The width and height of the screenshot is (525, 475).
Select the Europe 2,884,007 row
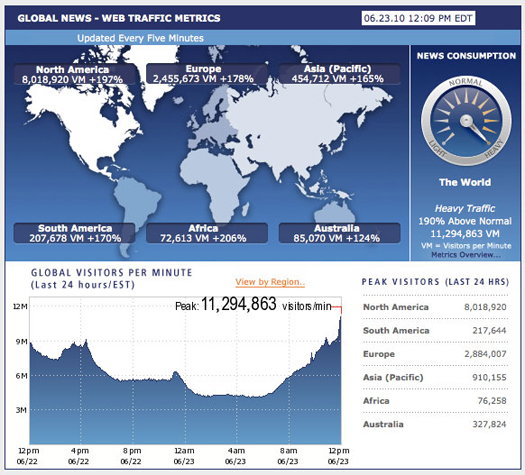[435, 354]
